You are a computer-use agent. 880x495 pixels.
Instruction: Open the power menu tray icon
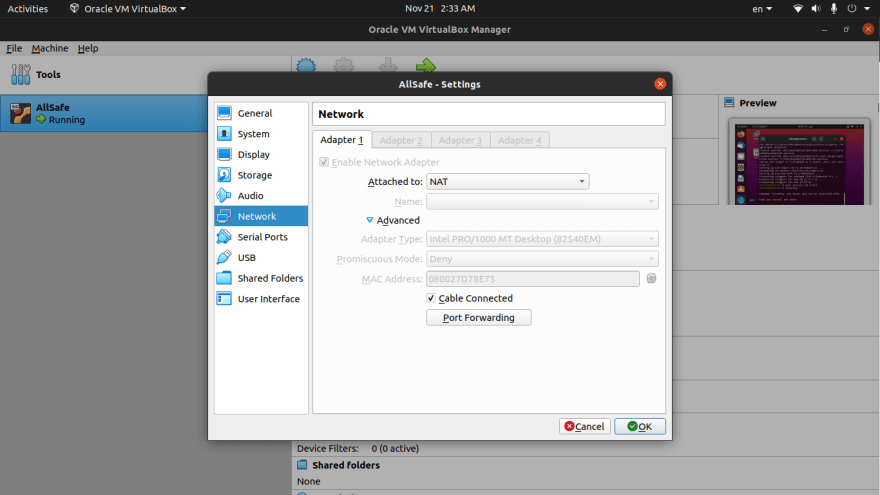[x=852, y=8]
